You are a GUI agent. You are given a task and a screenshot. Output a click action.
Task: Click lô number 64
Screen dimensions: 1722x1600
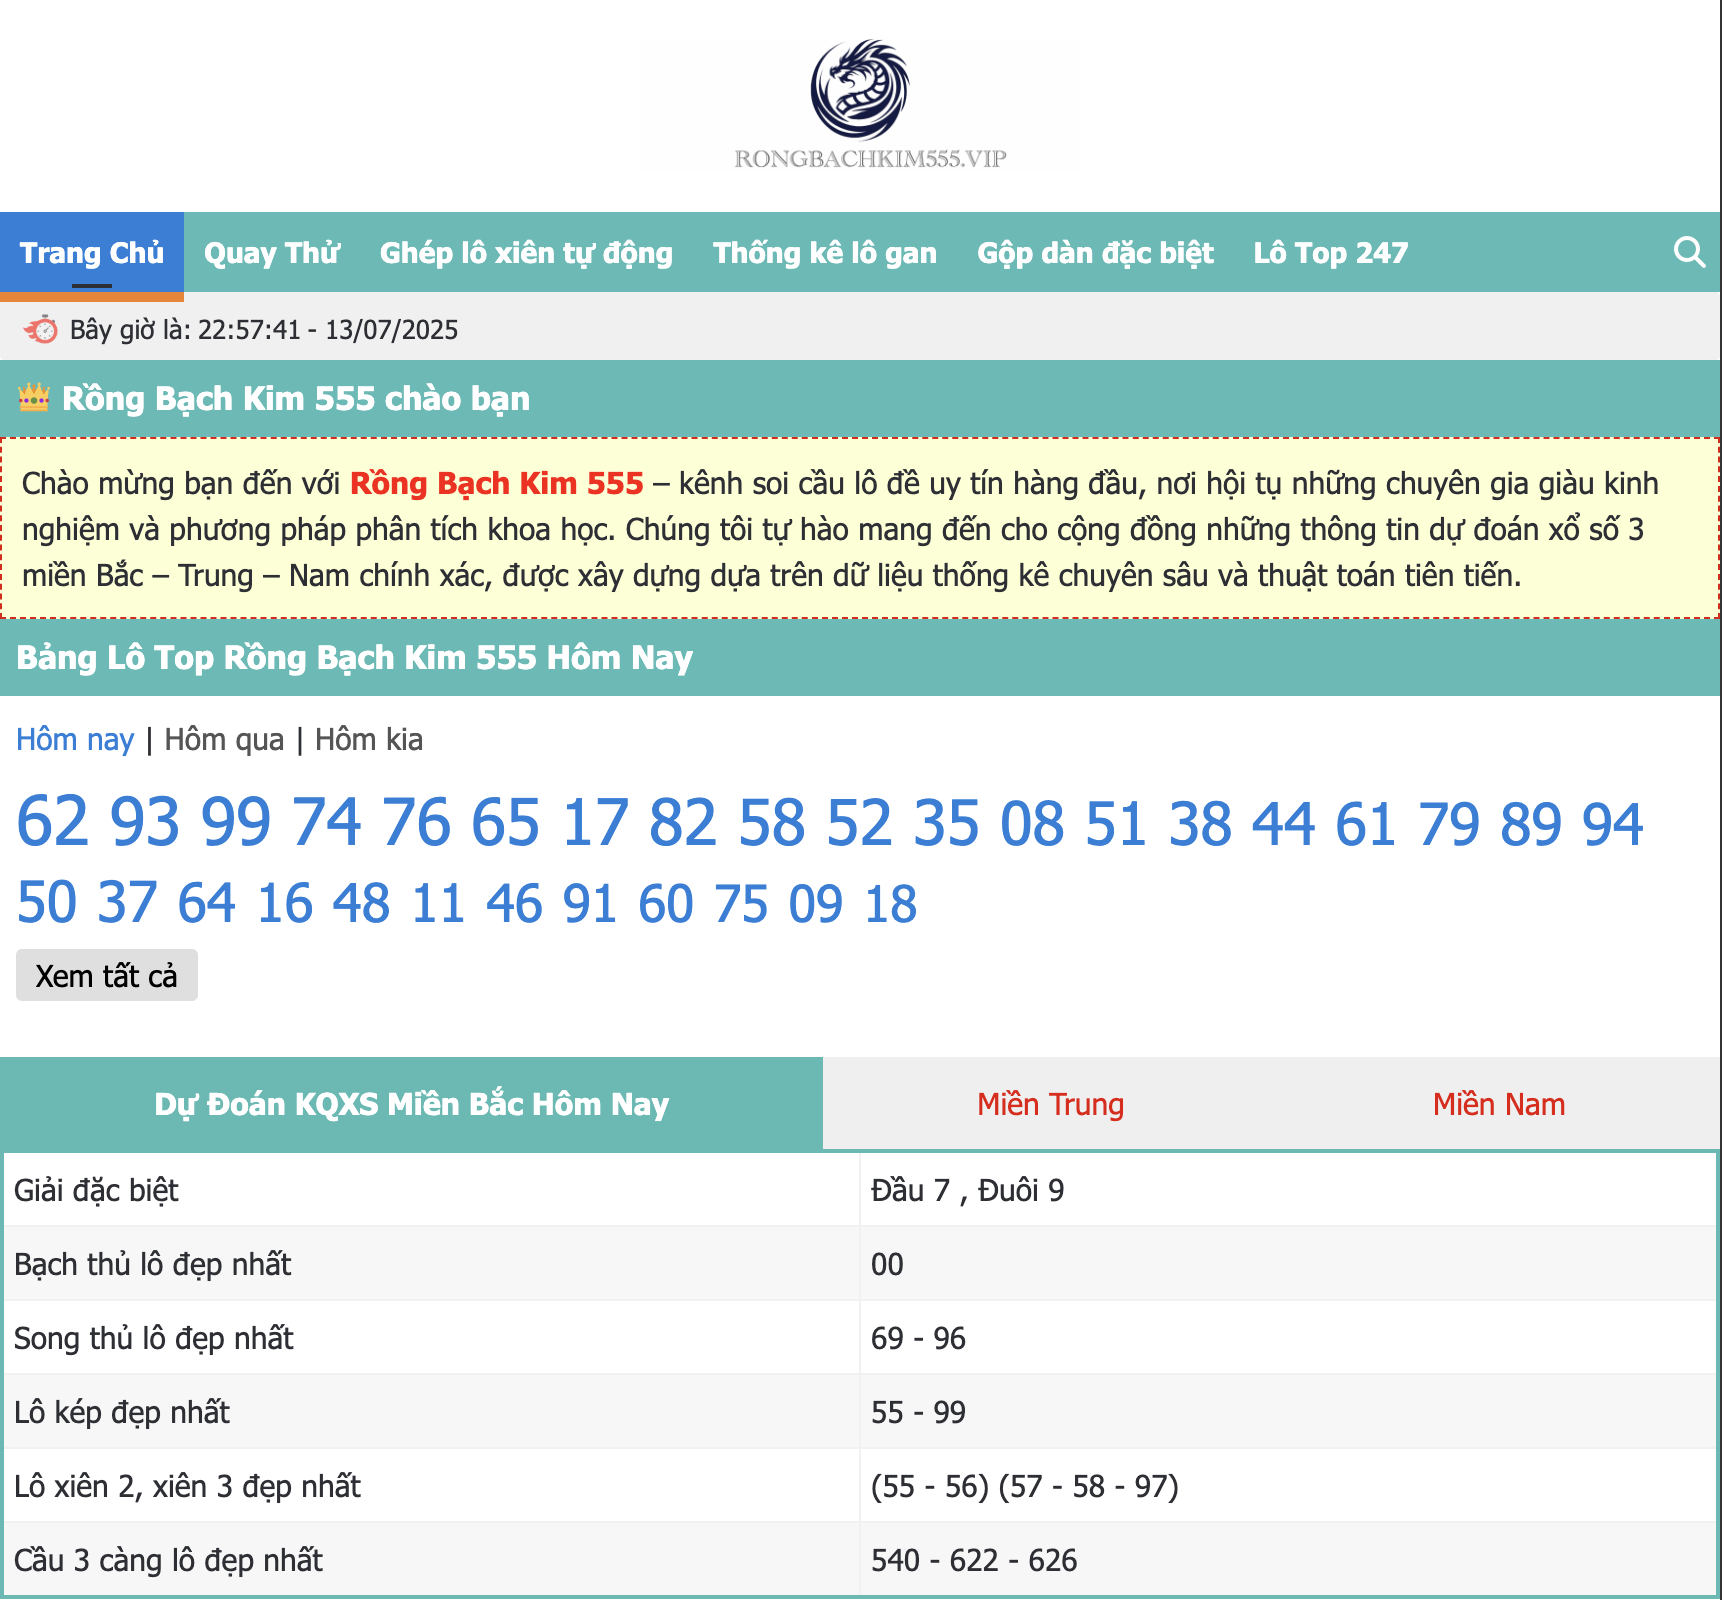pos(207,903)
